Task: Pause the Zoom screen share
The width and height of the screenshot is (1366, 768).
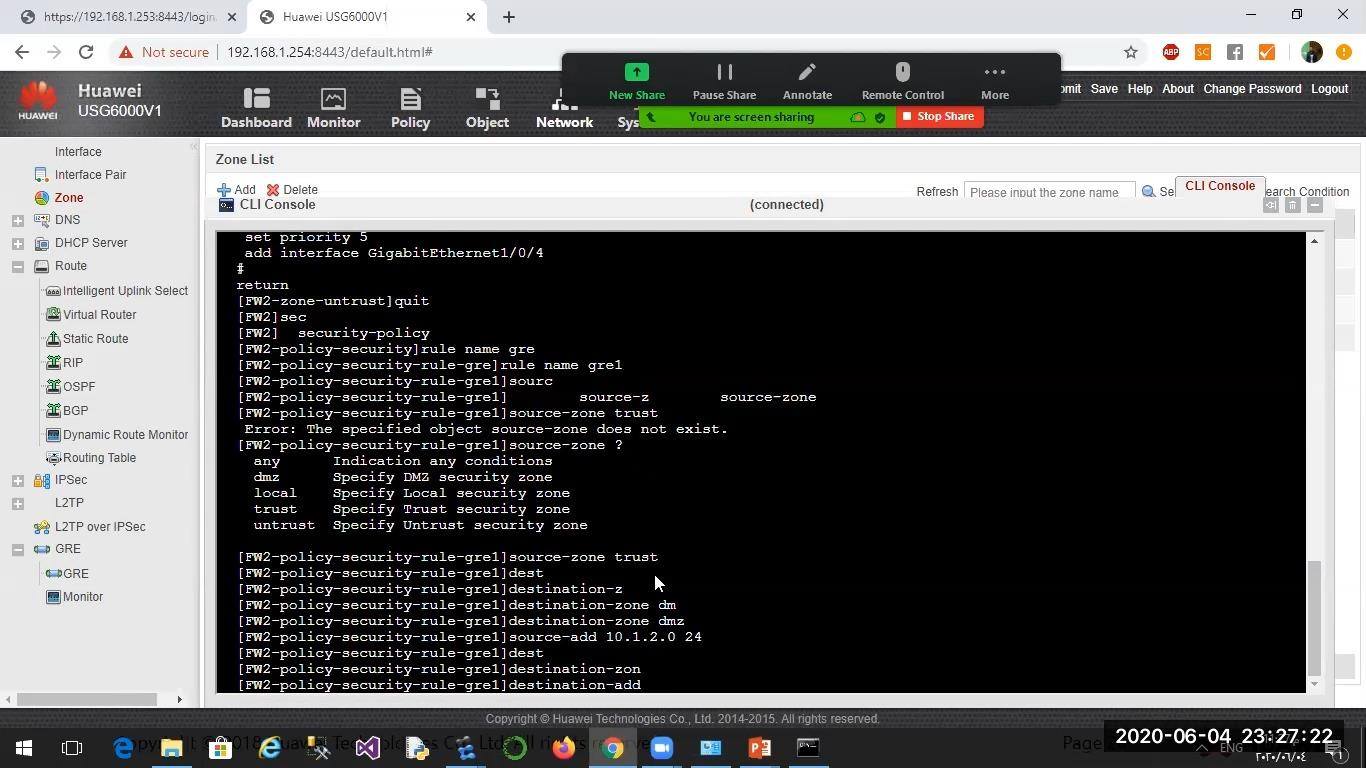Action: [724, 82]
